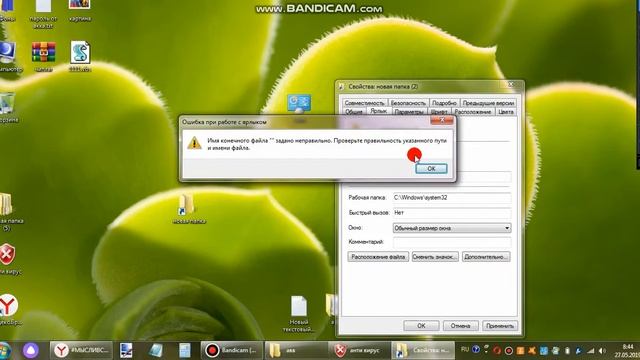Switch to the 'Безопасность' tab
The image size is (640, 360).
click(x=408, y=103)
